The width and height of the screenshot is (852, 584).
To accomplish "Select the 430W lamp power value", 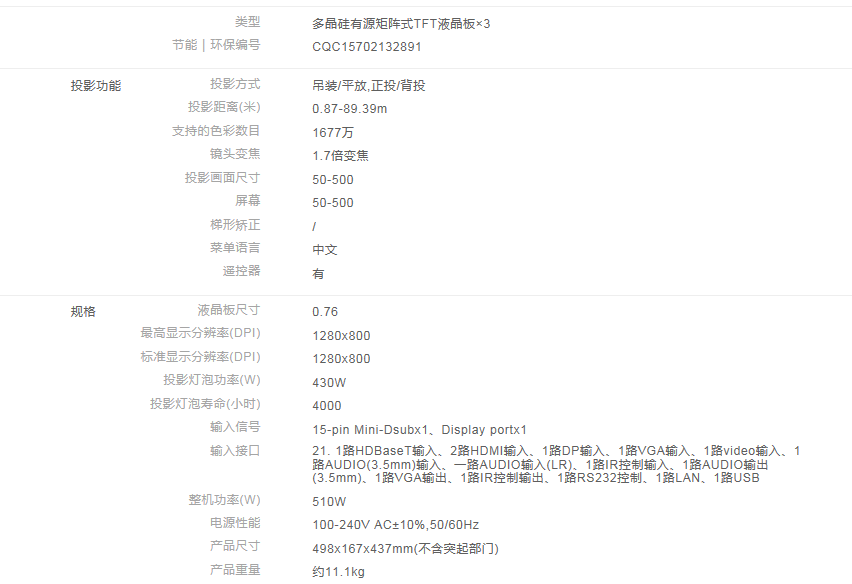I will pos(329,382).
